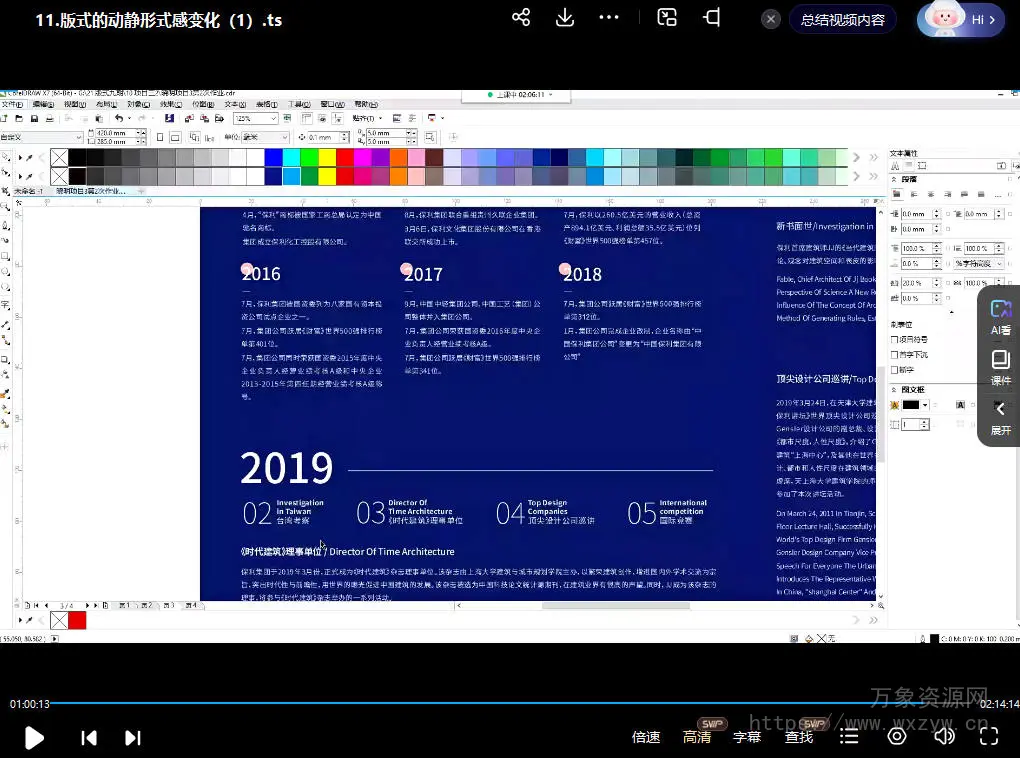Tick the 断字 checkbox
Screen dimensions: 1020x758
click(895, 370)
